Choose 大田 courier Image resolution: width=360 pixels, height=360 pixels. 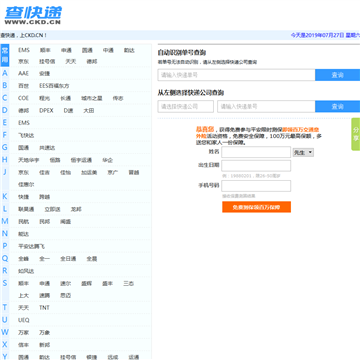[89, 110]
